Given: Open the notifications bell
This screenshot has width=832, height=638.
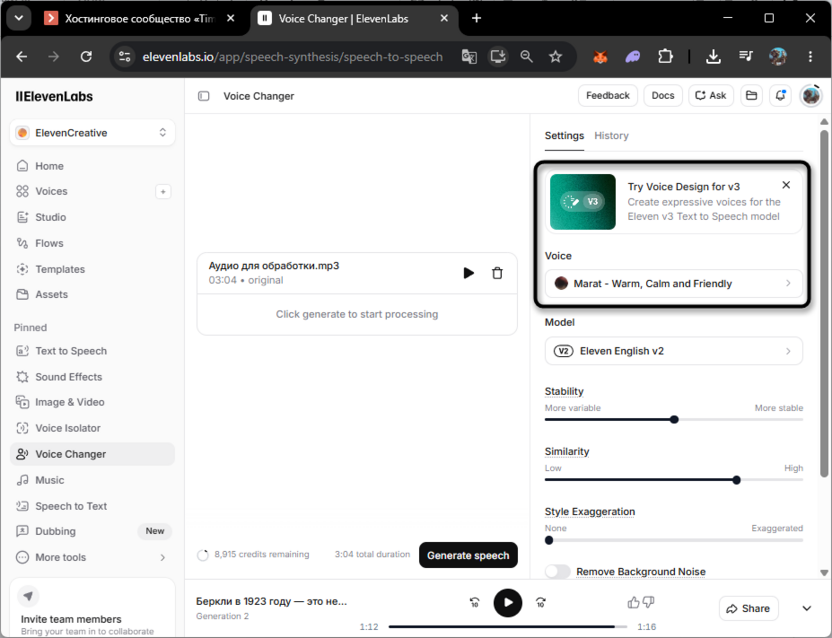Looking at the screenshot, I should click(x=780, y=96).
